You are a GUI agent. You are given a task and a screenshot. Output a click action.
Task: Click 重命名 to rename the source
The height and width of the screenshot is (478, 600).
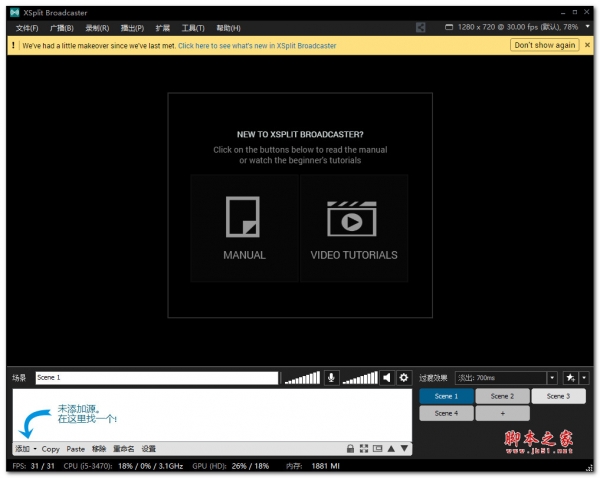click(124, 449)
